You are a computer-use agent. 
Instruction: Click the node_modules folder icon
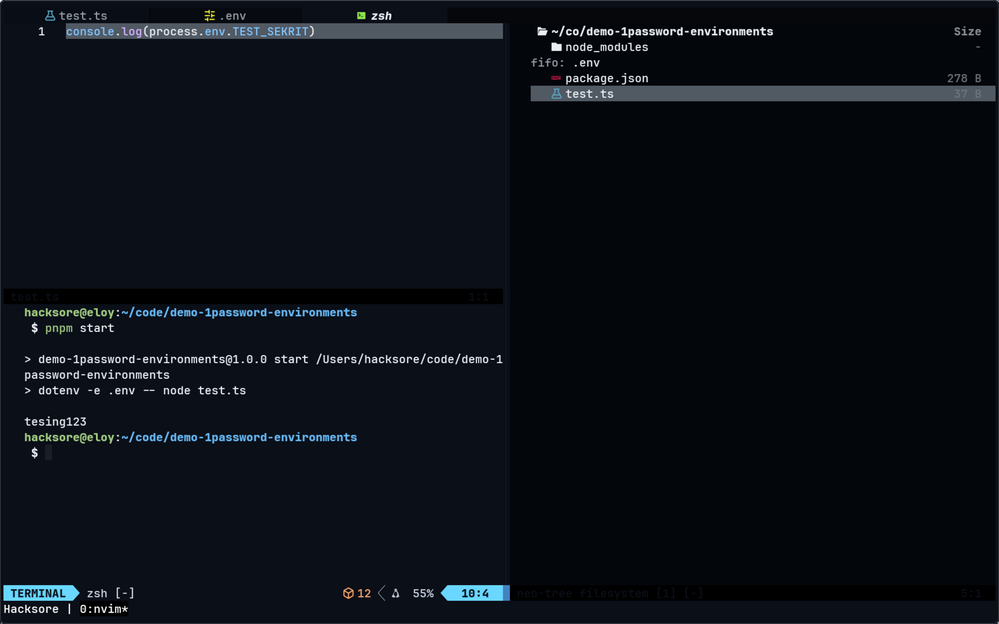[557, 47]
